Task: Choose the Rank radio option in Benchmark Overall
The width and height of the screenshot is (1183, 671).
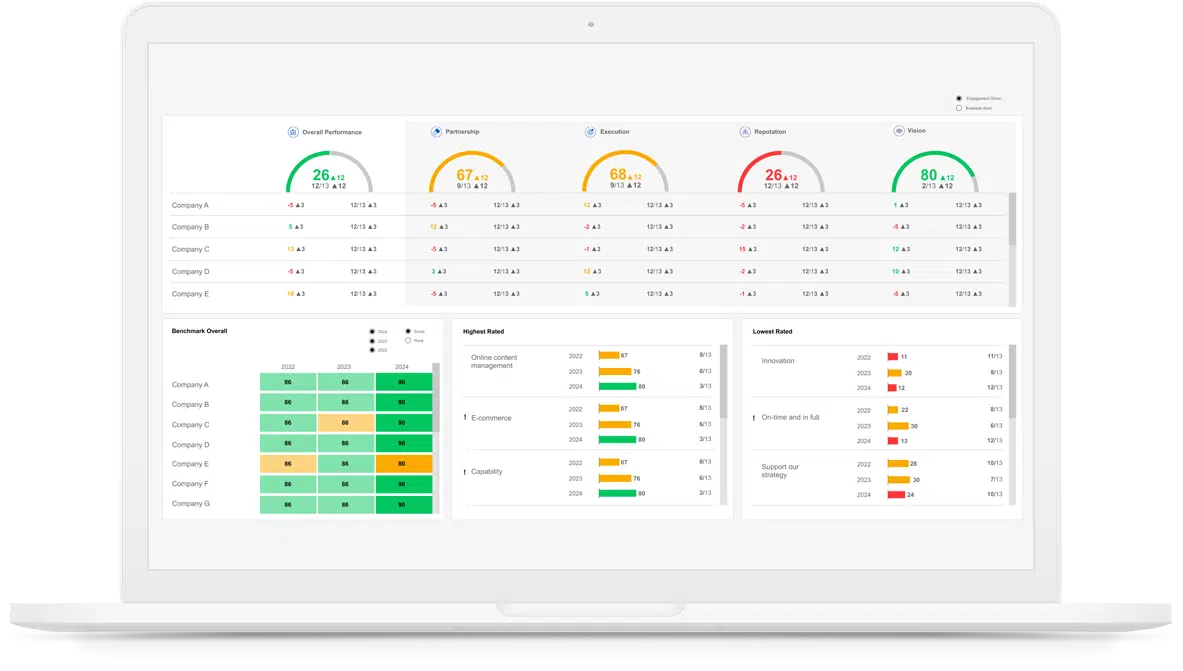Action: click(x=408, y=341)
